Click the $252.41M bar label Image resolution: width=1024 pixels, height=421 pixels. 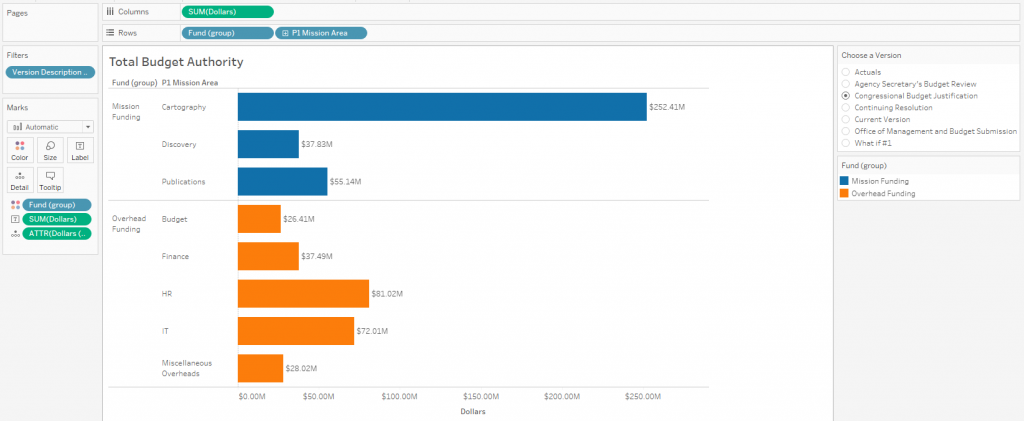tap(667, 107)
